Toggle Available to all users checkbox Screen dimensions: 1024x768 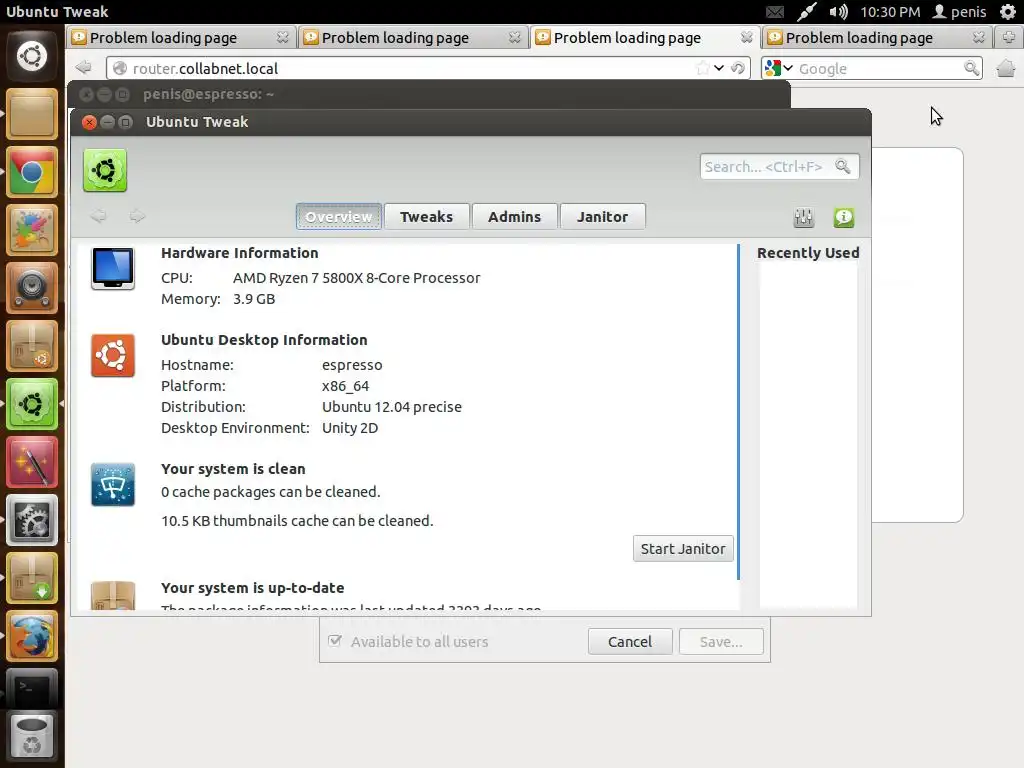(x=335, y=641)
